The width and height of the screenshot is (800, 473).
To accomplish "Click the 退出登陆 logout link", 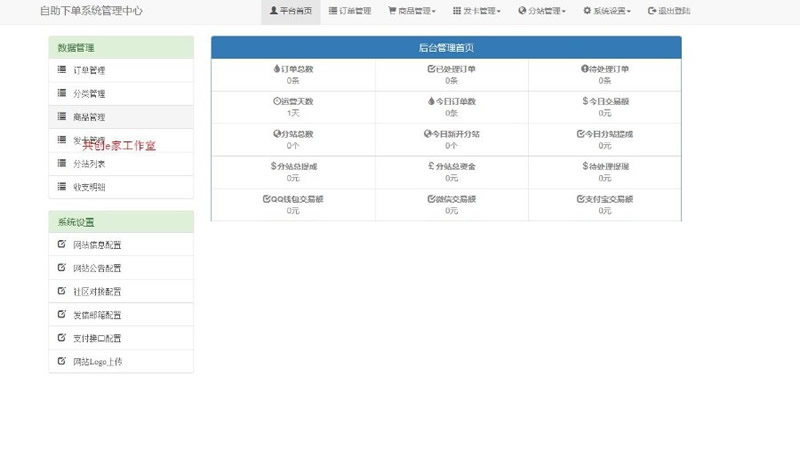I will click(669, 11).
